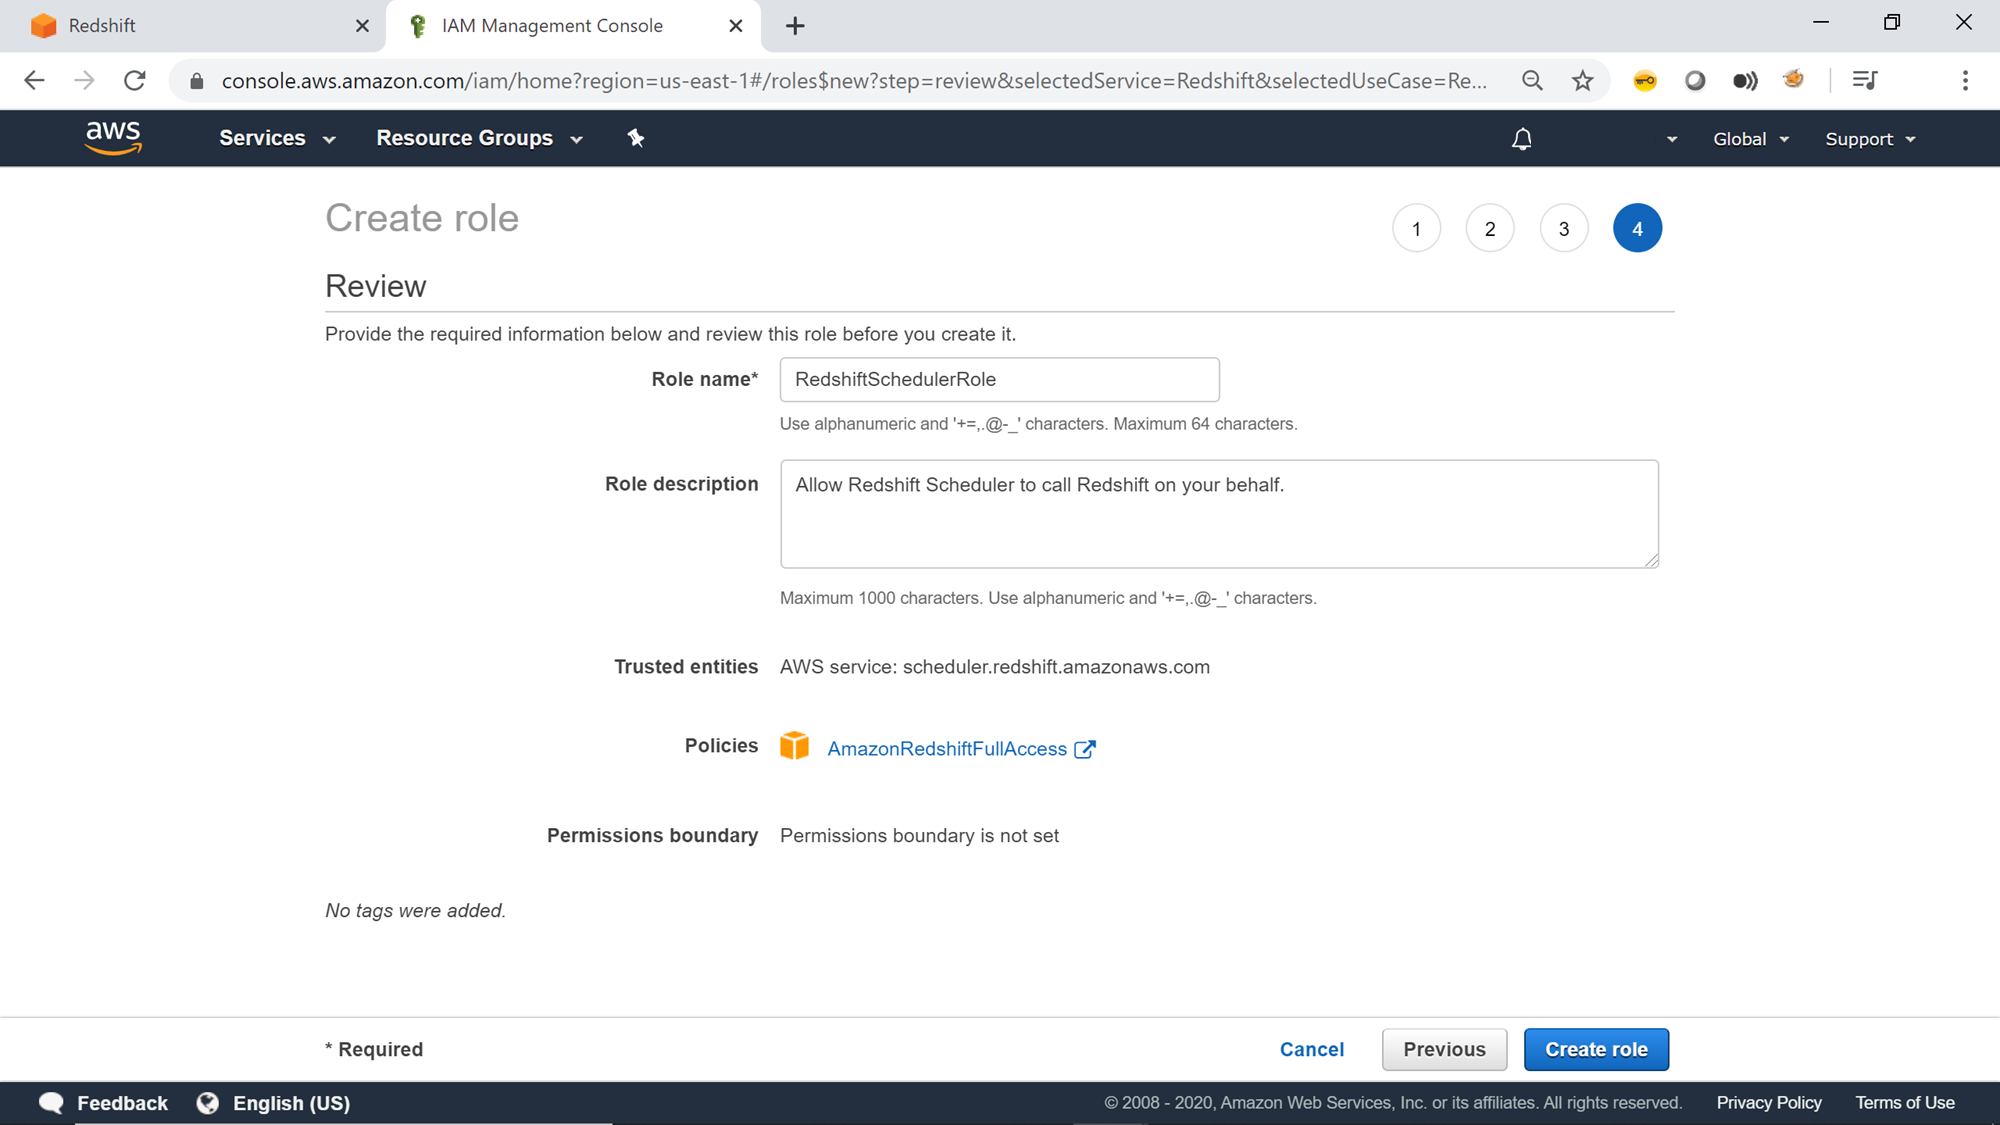This screenshot has width=2000, height=1125.
Task: Click the AWS logo home icon
Action: (113, 138)
